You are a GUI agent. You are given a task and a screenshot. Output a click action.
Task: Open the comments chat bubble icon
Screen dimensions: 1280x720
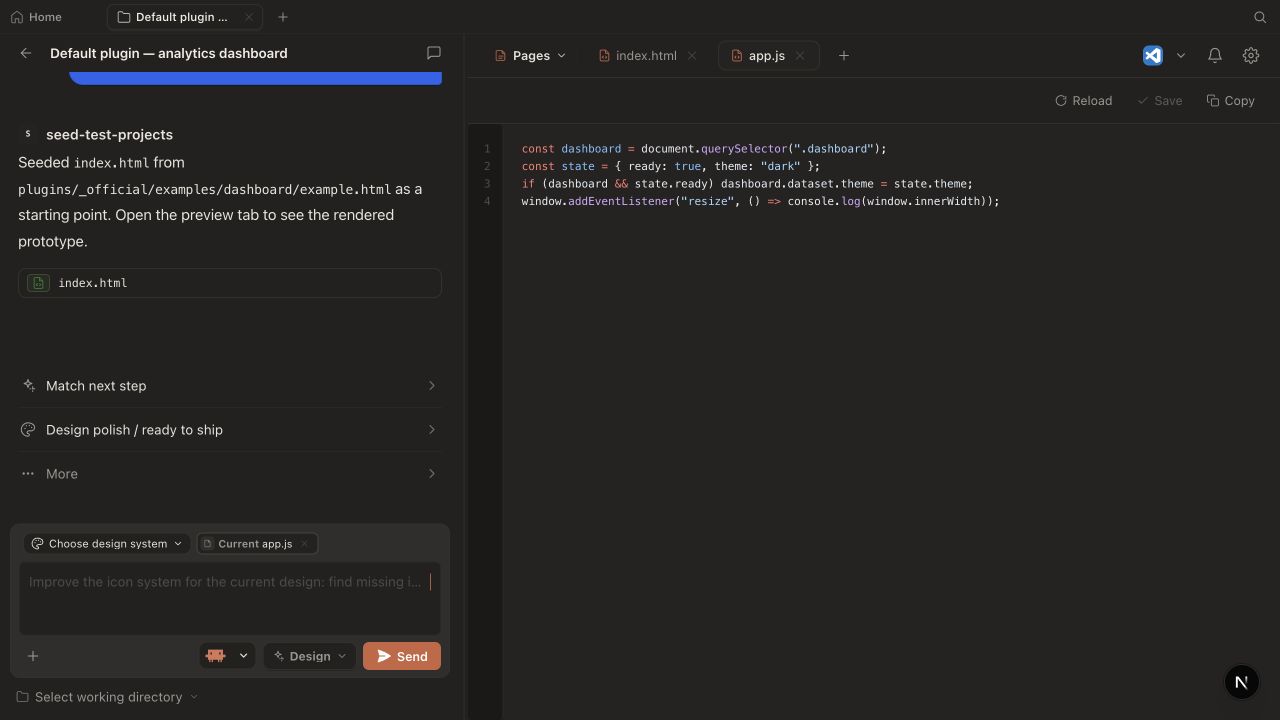434,53
